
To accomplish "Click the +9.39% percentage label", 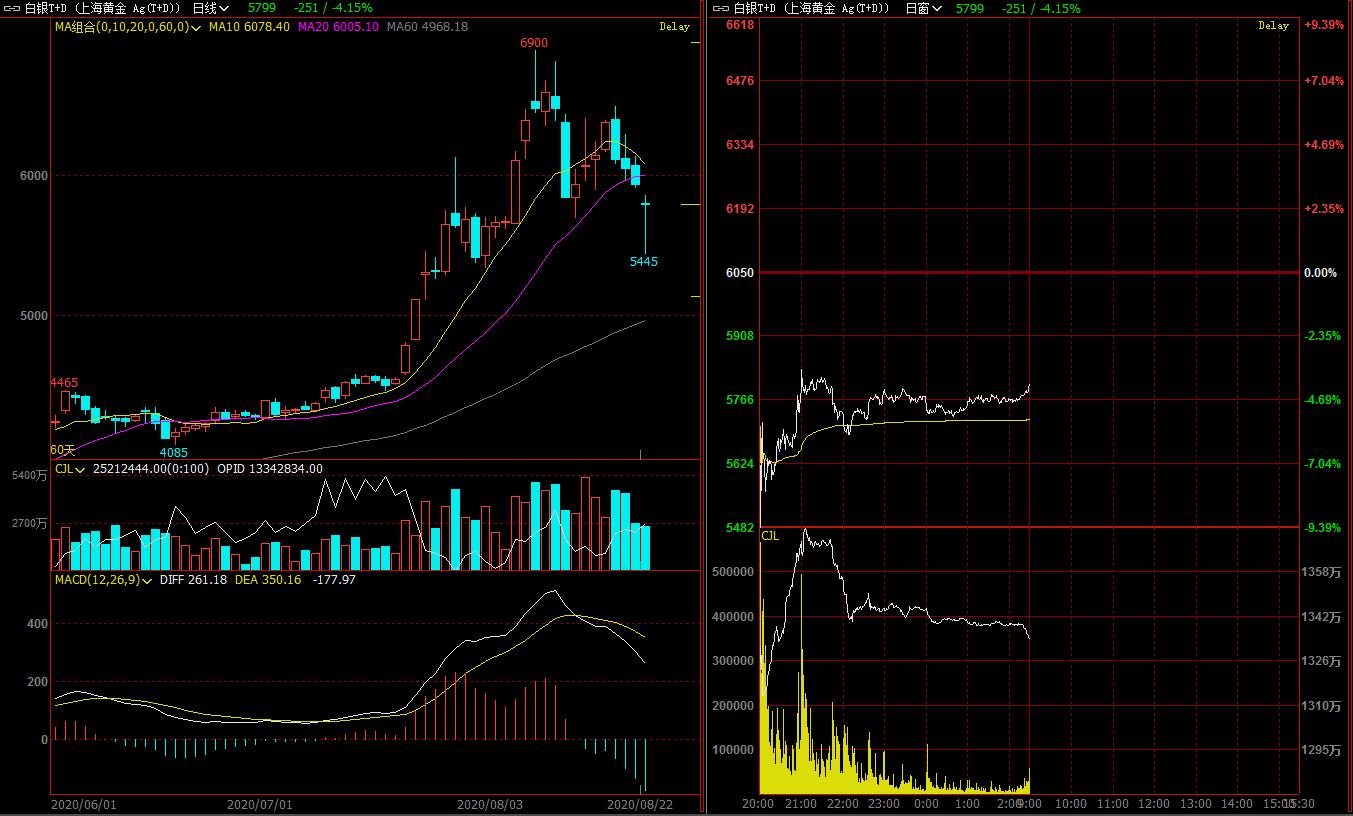I will click(x=1325, y=25).
